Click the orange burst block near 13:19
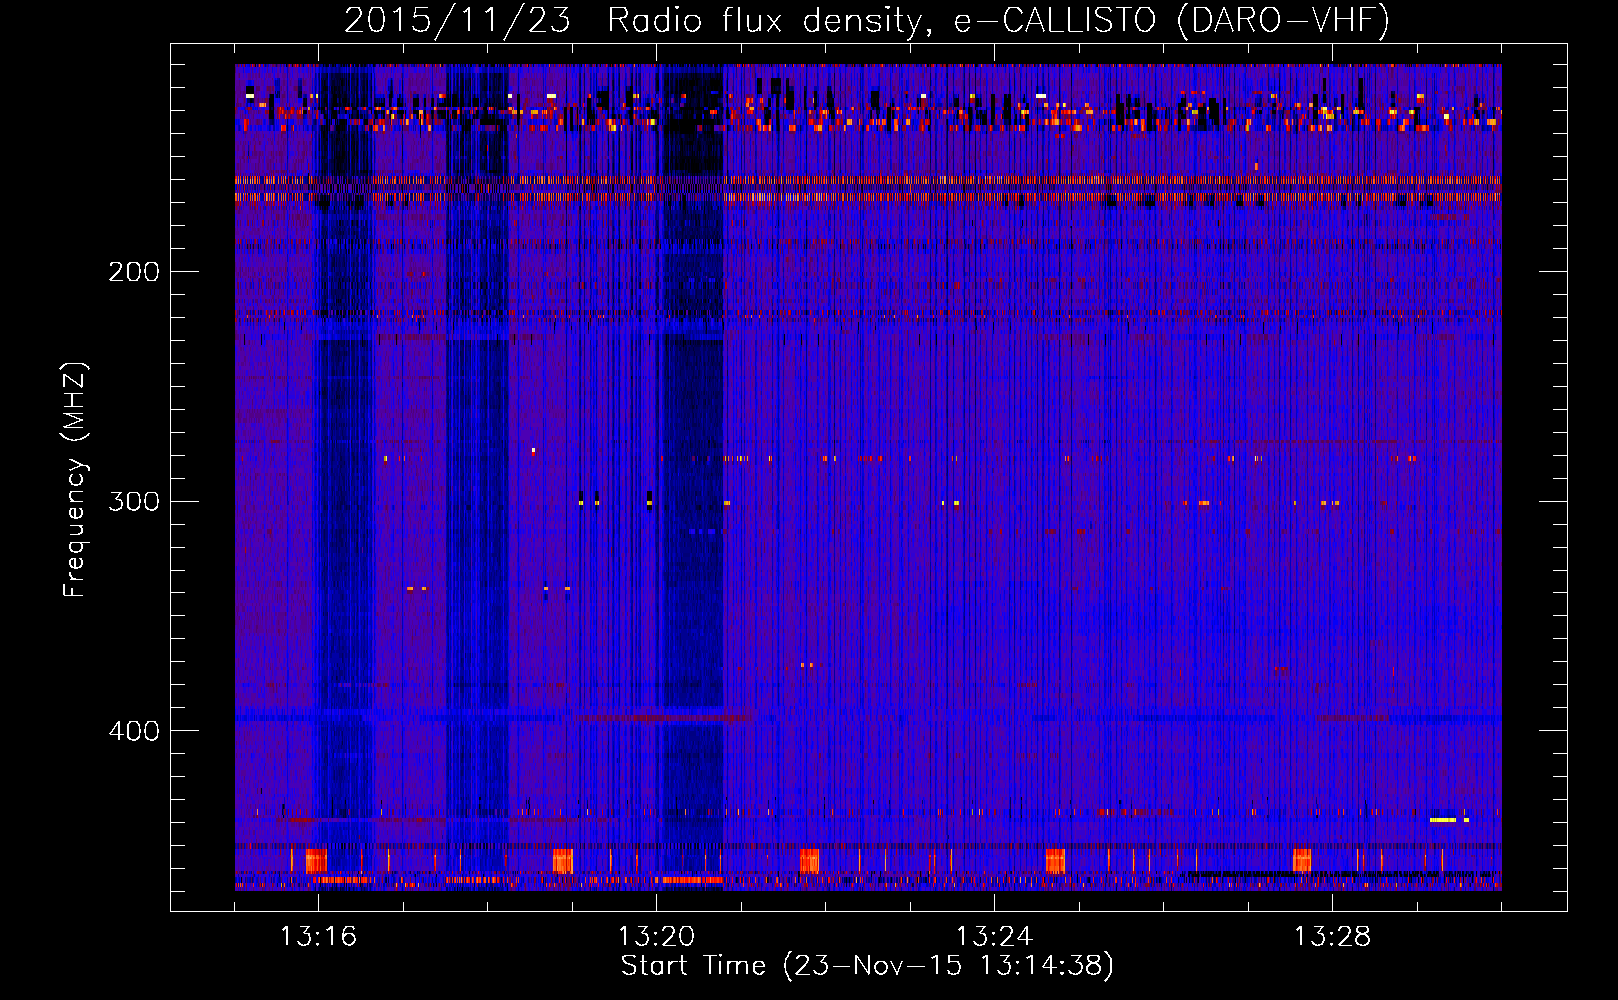Viewport: 1618px width, 1000px height. tap(562, 860)
